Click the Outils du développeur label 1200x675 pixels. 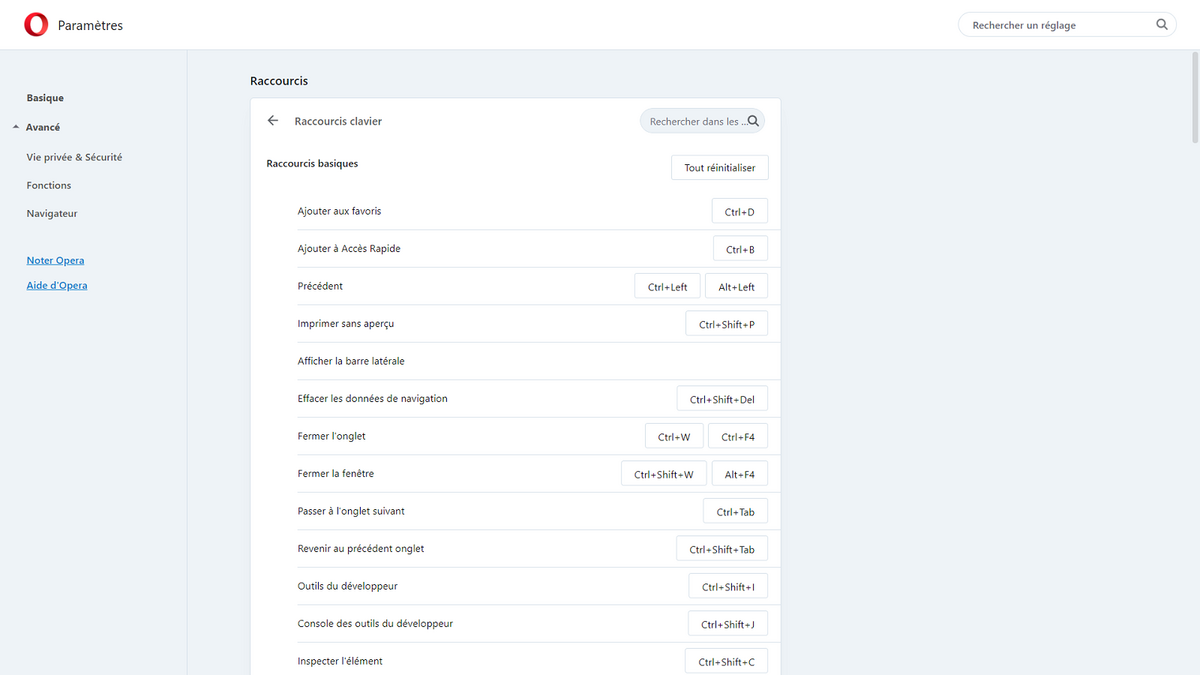347,586
